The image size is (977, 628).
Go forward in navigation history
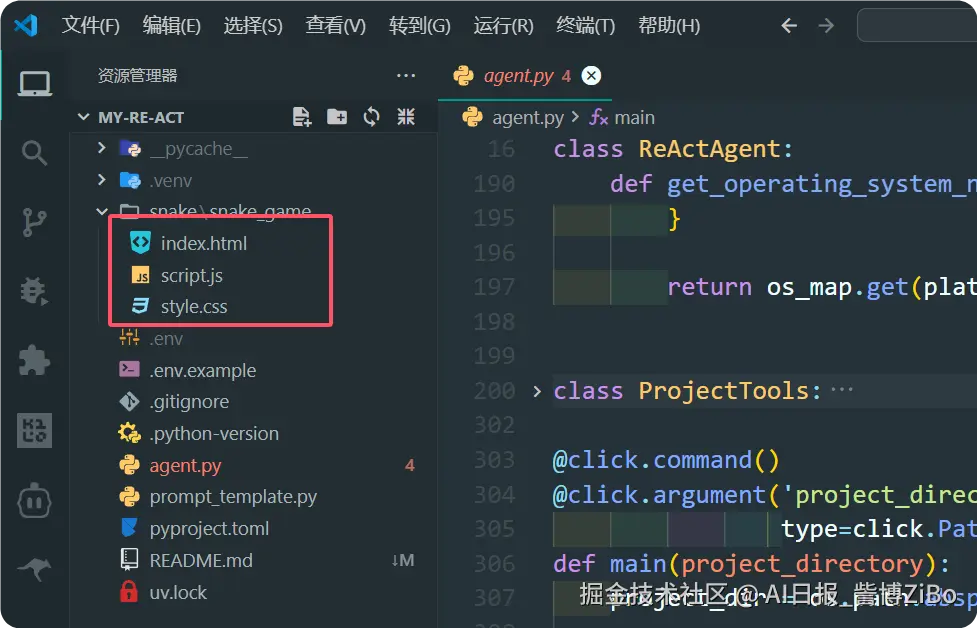[826, 26]
